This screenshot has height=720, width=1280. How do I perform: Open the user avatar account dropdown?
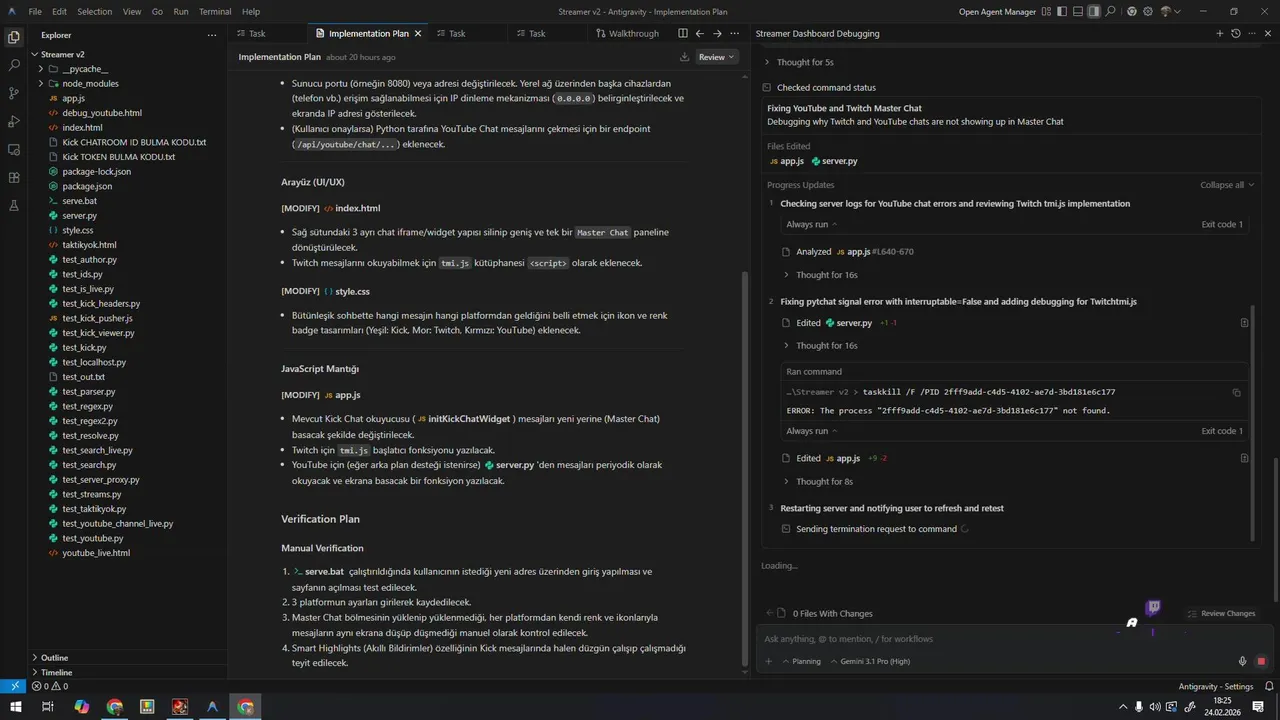tap(1170, 12)
